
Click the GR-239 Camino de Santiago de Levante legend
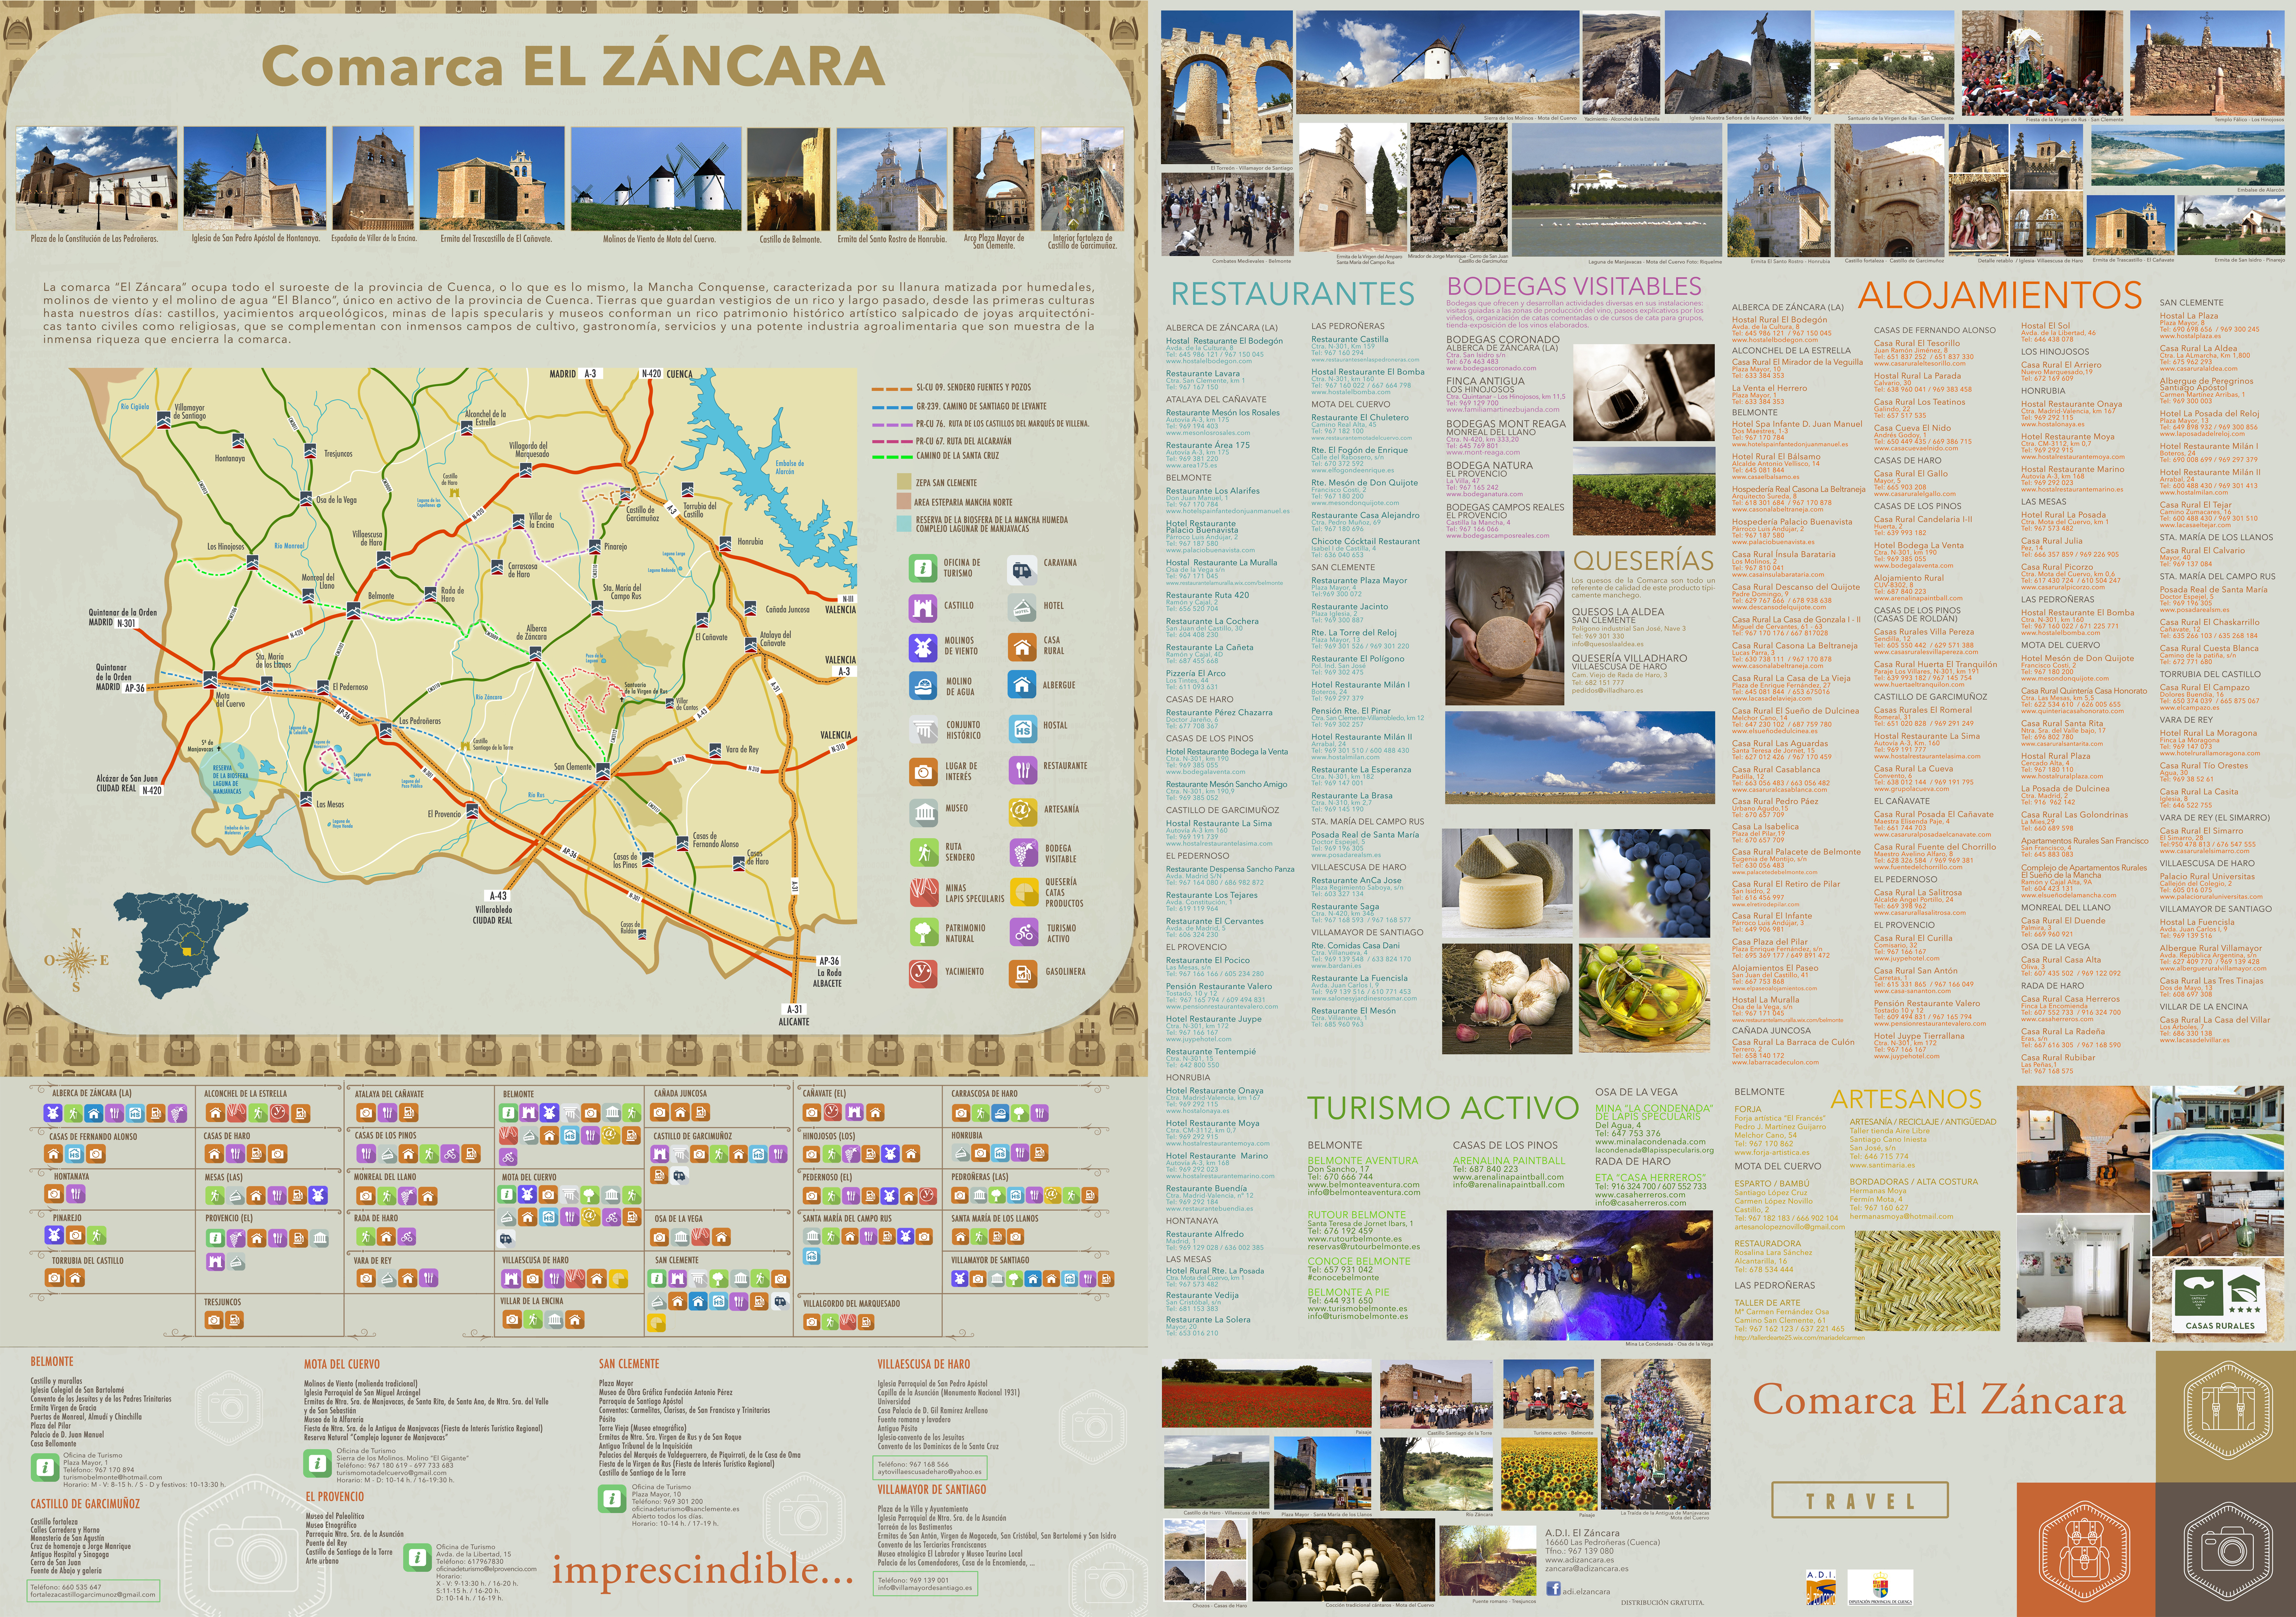coord(959,407)
